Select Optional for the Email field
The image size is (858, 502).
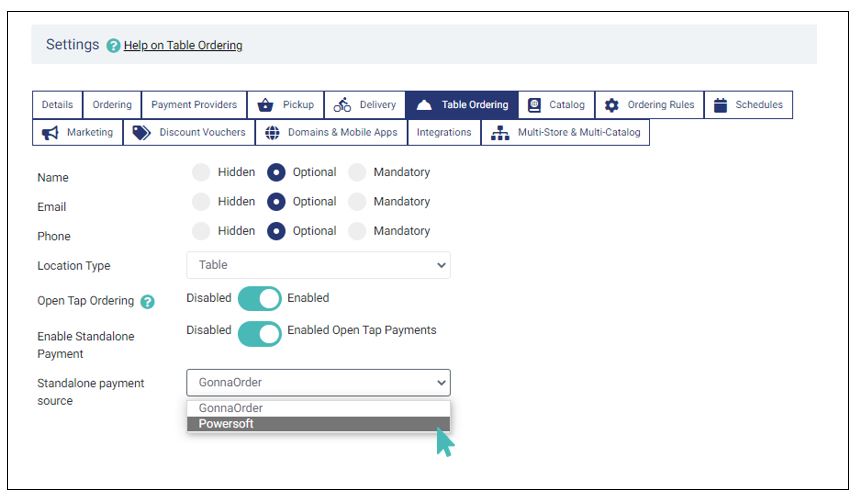point(276,201)
